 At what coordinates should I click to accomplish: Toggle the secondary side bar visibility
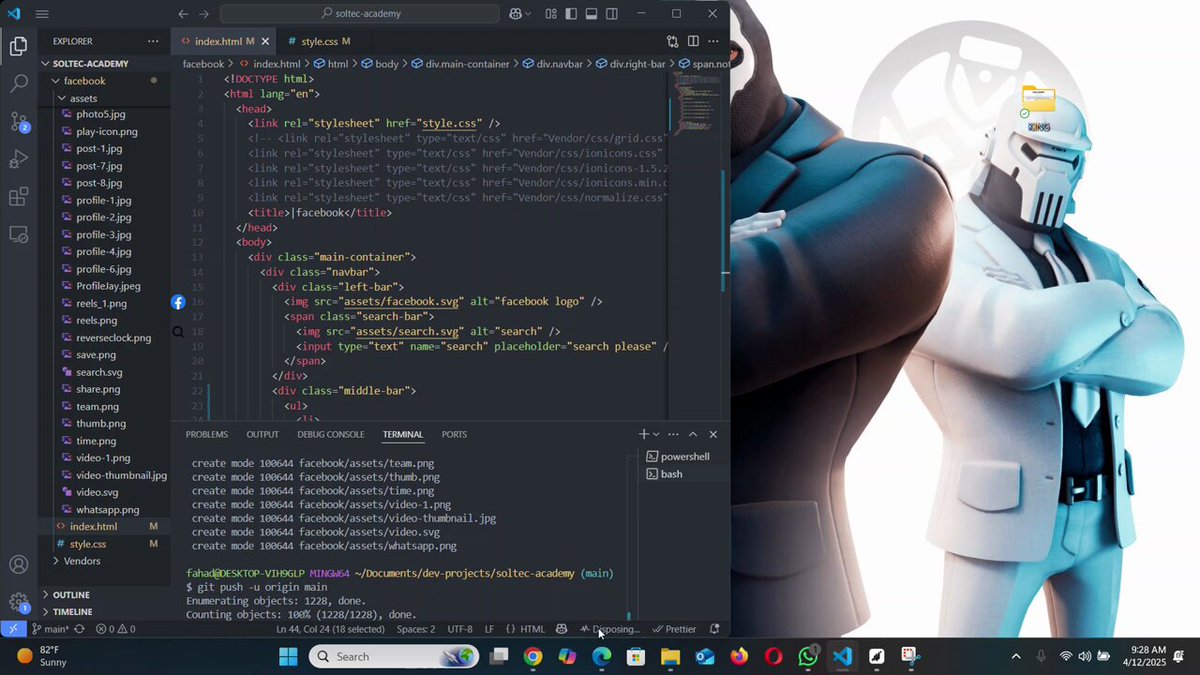click(x=612, y=14)
